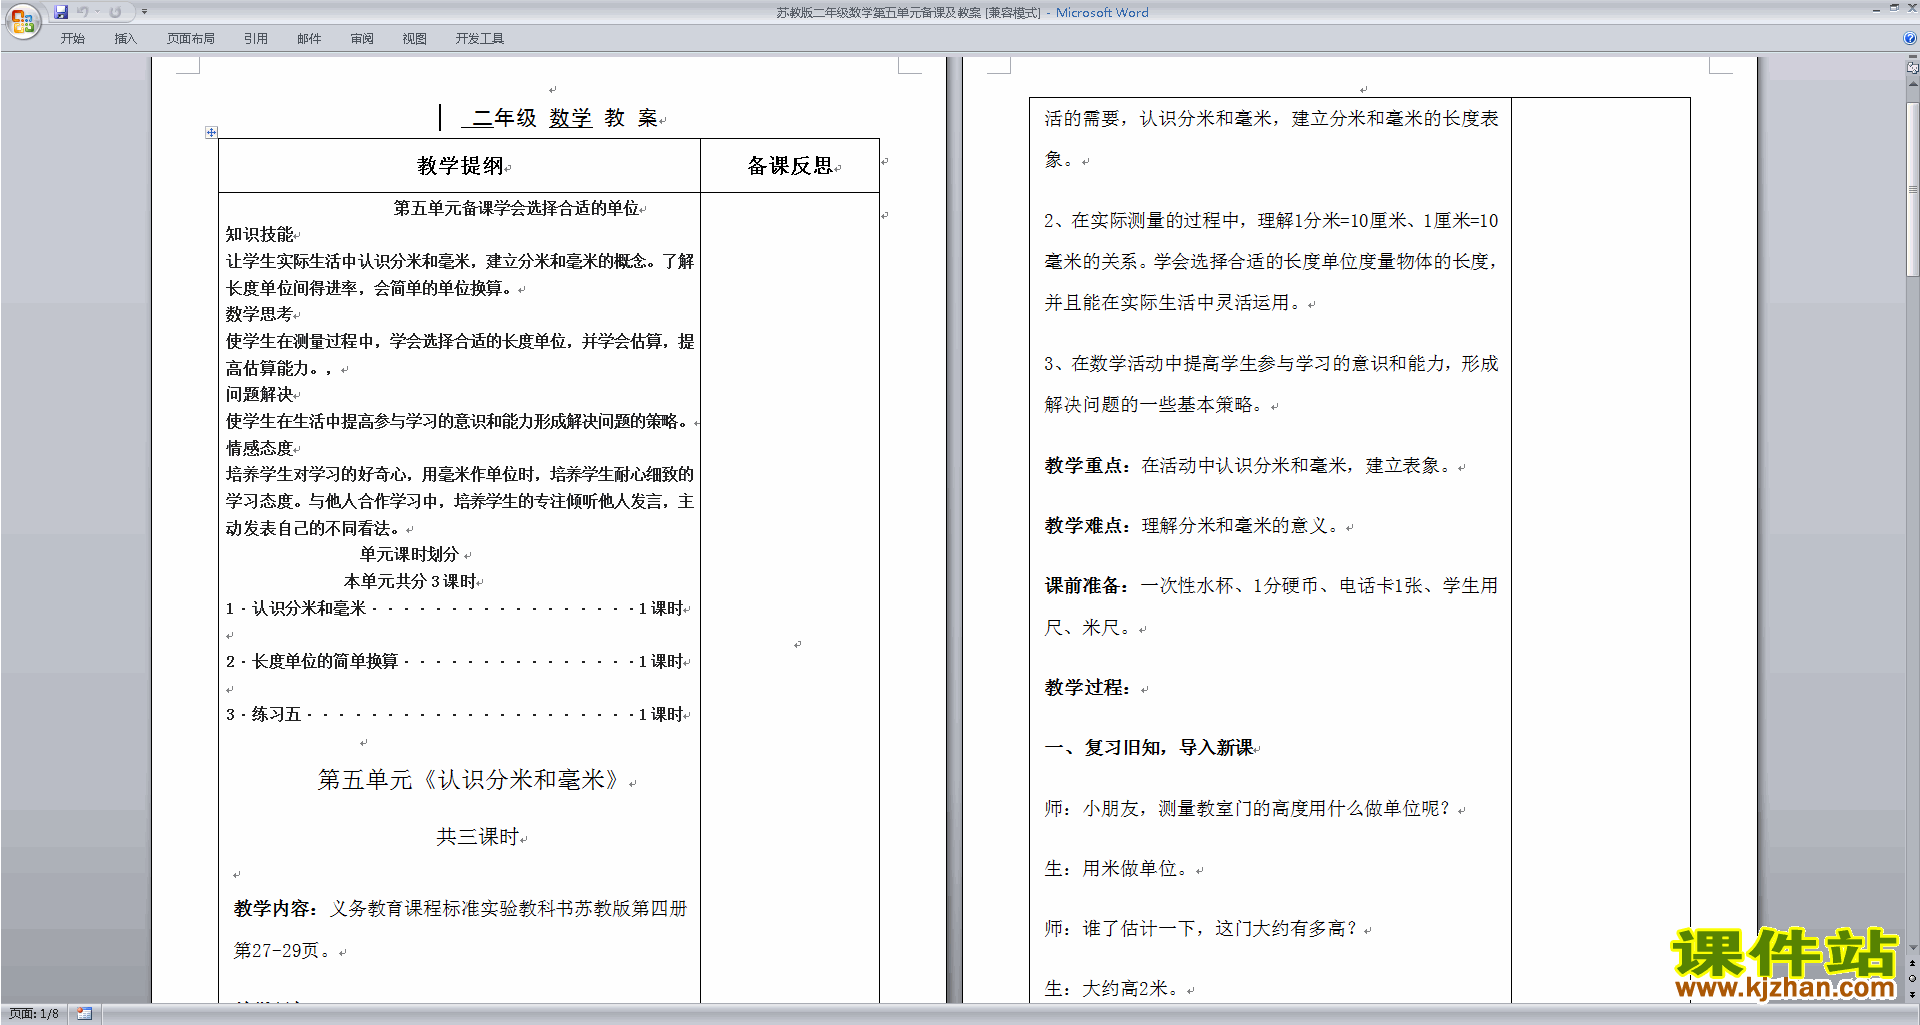Click the bold 课前准备 label
Screen dimensions: 1920x1025
(x=1087, y=586)
